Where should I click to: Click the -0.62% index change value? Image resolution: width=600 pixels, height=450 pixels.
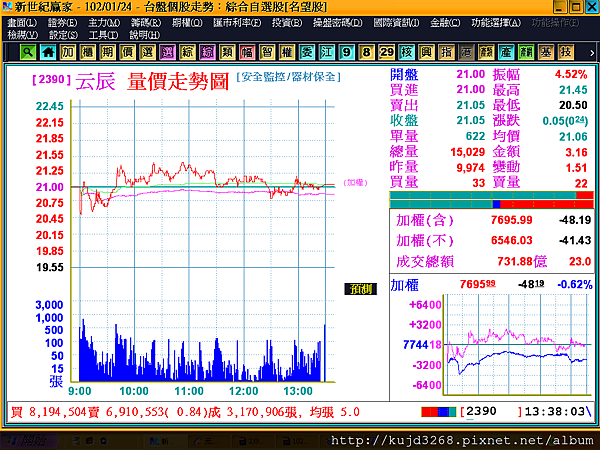coord(575,284)
